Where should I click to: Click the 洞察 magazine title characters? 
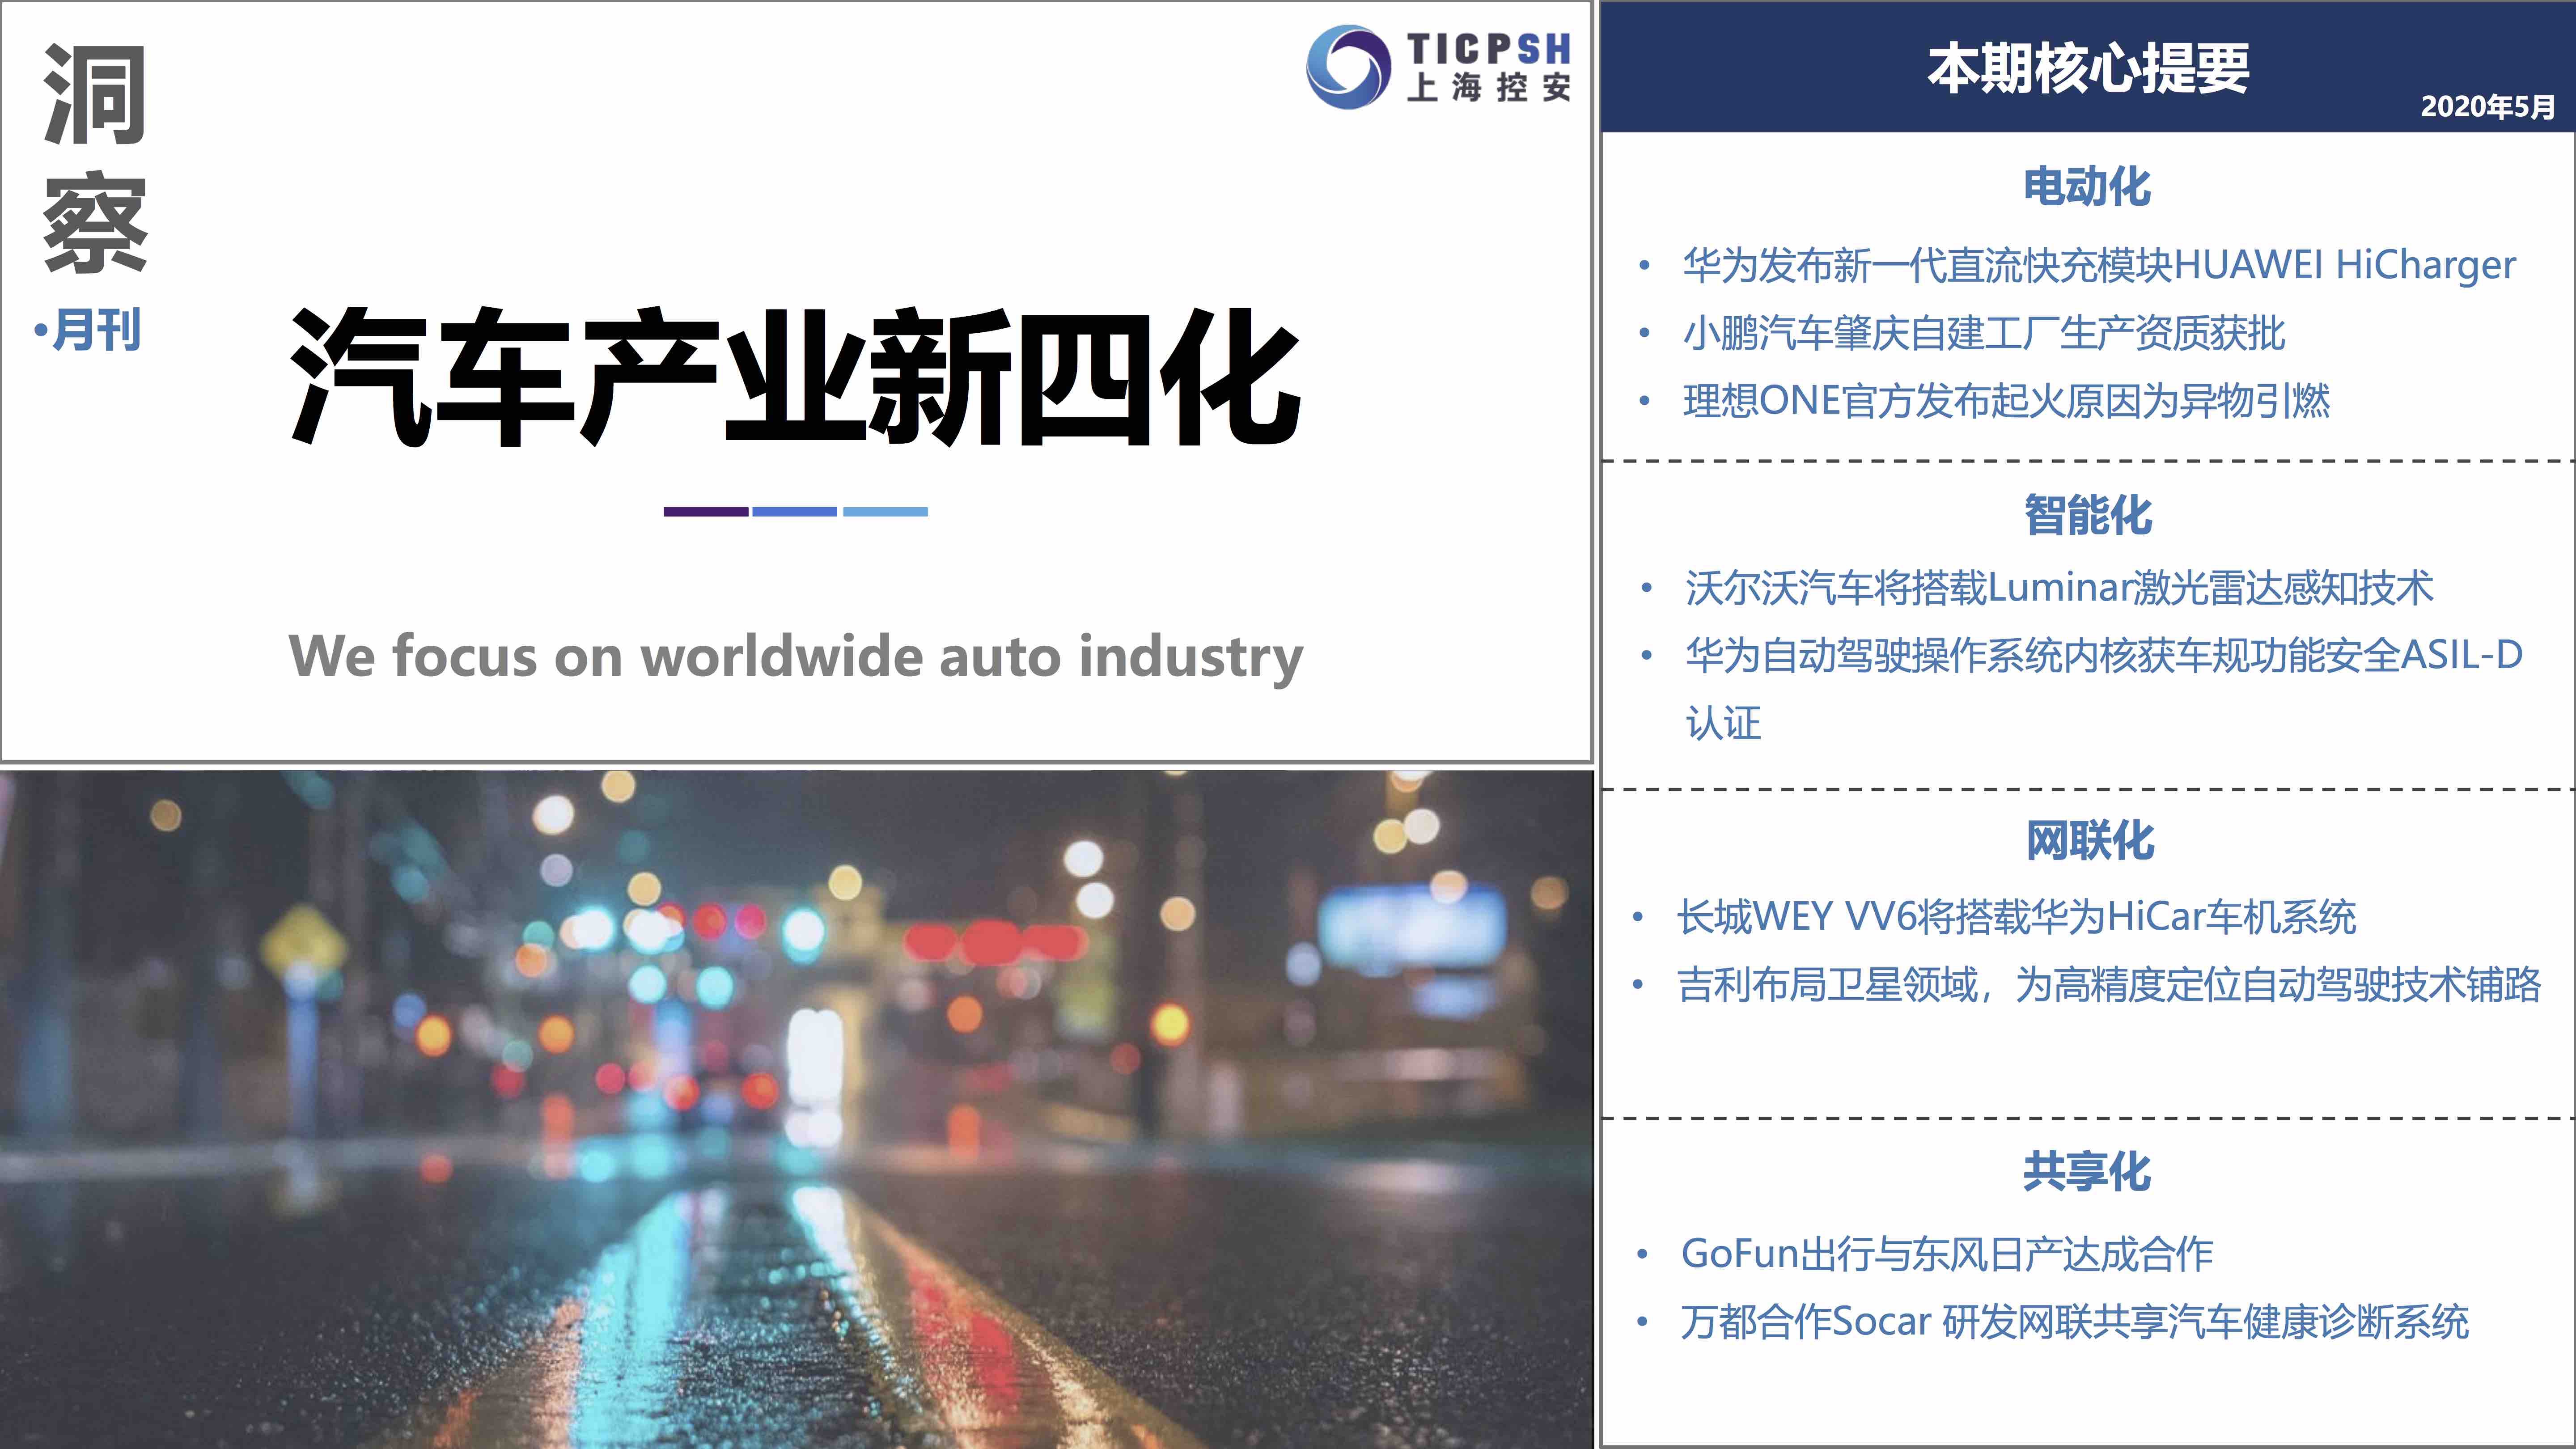95,158
